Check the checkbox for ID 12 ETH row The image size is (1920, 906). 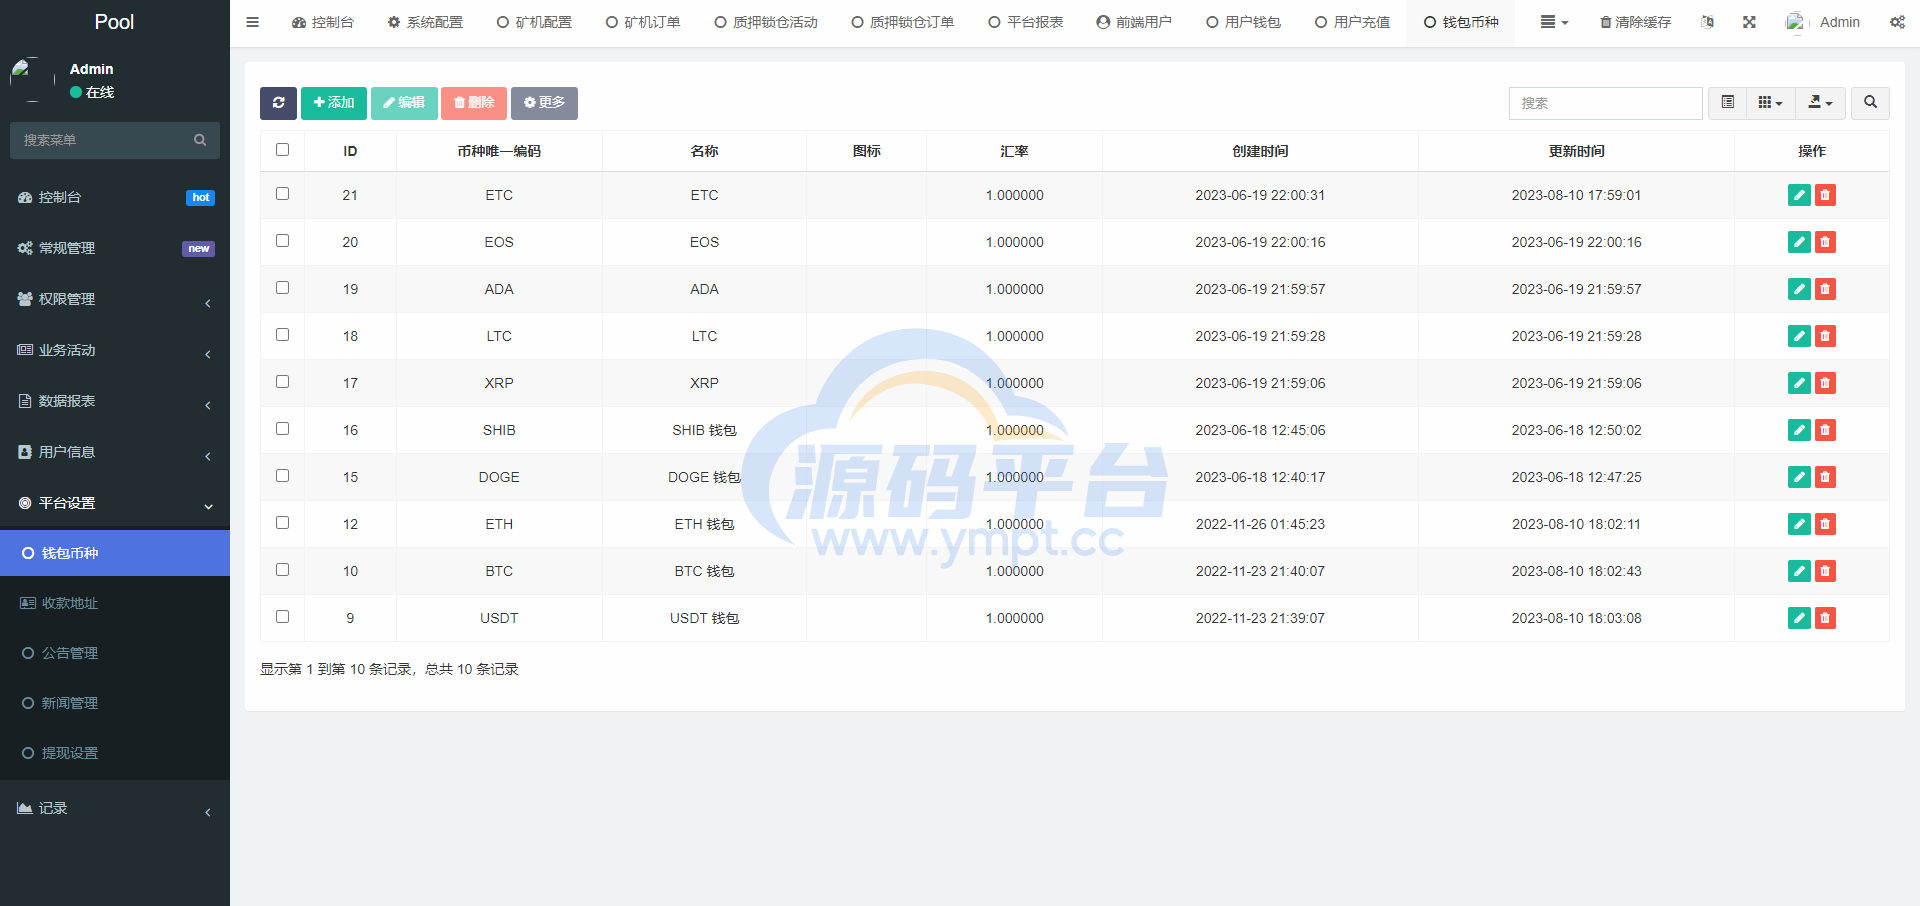282,523
